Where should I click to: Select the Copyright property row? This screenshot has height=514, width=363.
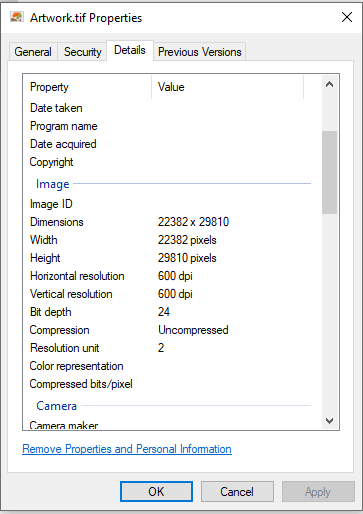tap(170, 162)
